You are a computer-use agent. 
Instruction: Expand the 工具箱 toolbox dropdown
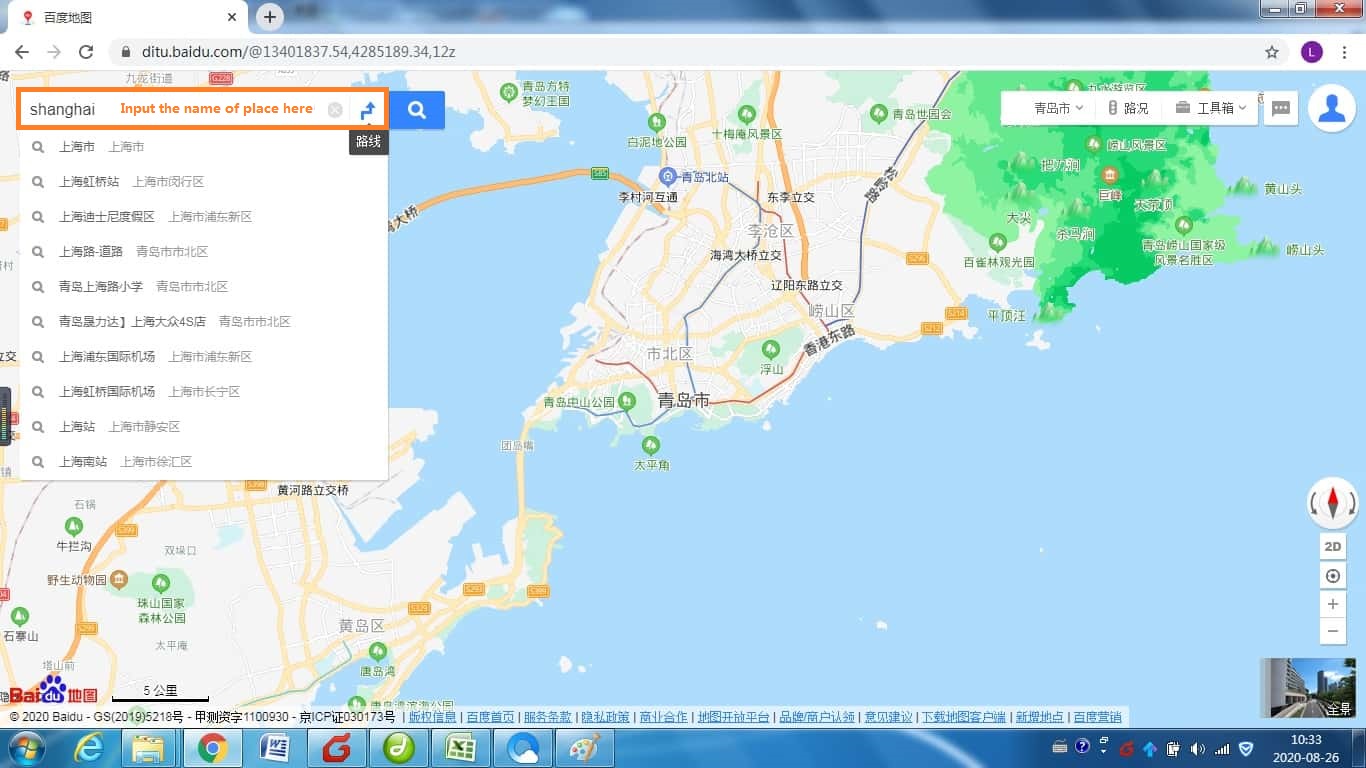1210,108
